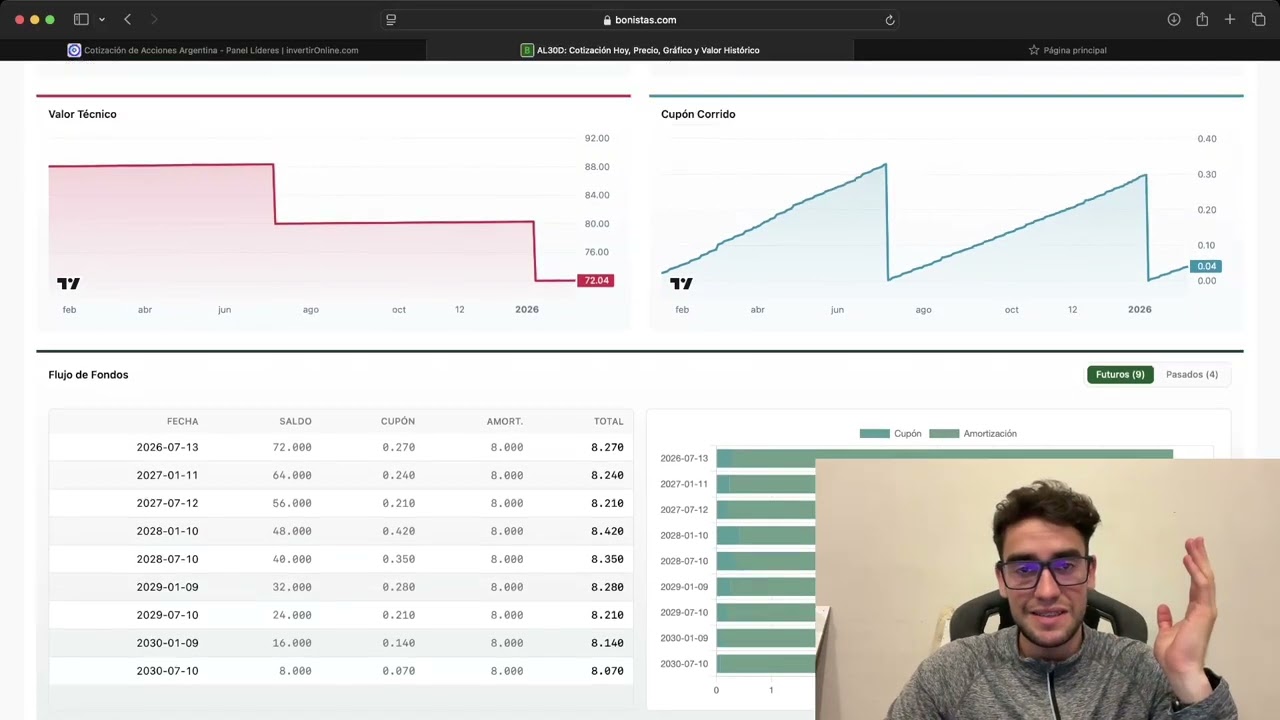Open a new tab with the plus icon
Screen dimensions: 1280x720
click(1230, 19)
